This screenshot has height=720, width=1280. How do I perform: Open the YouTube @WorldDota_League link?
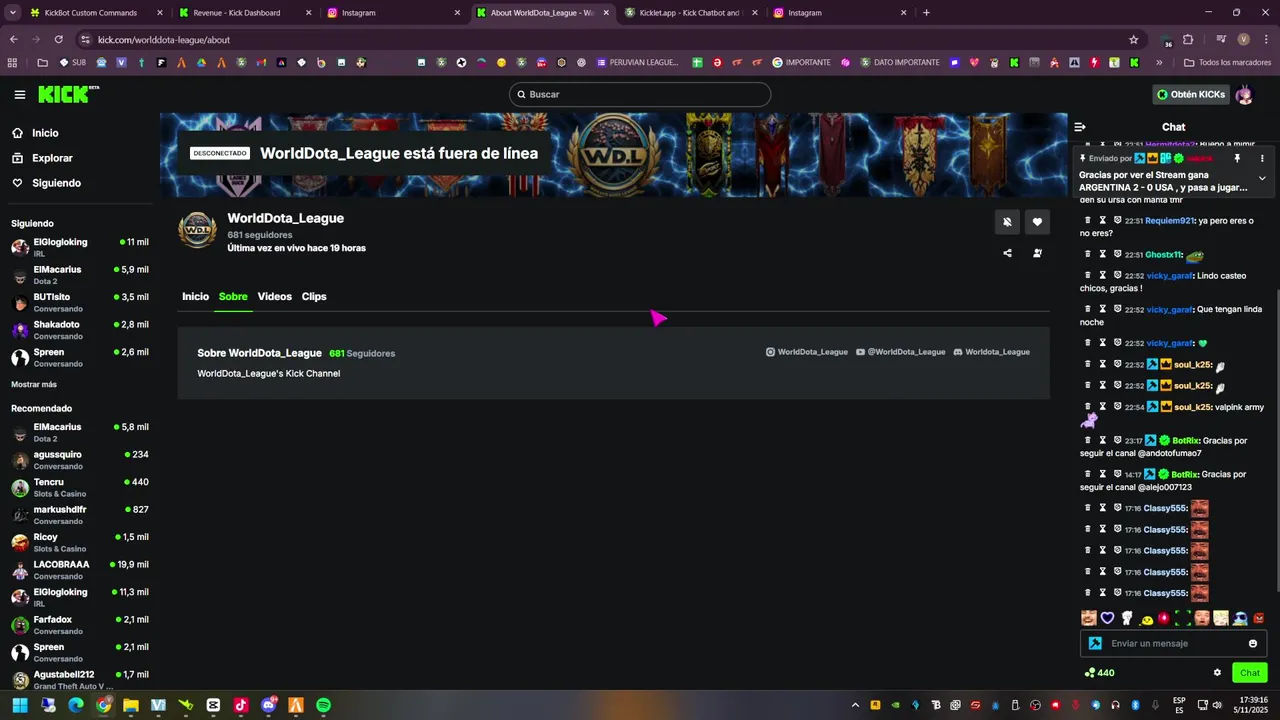(x=901, y=352)
